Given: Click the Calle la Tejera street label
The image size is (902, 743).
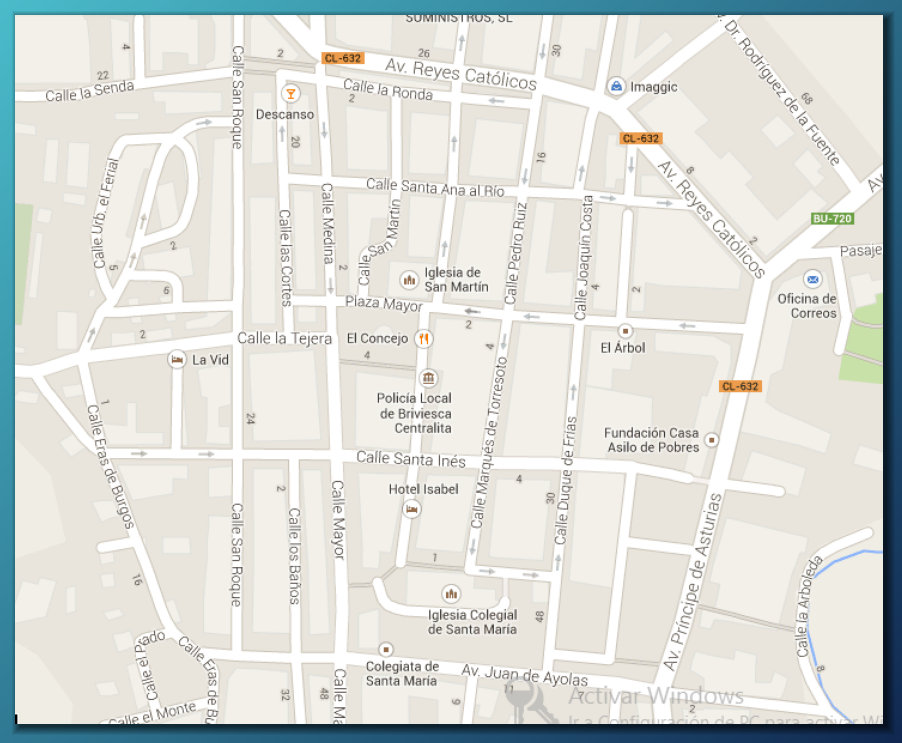Looking at the screenshot, I should pos(285,338).
